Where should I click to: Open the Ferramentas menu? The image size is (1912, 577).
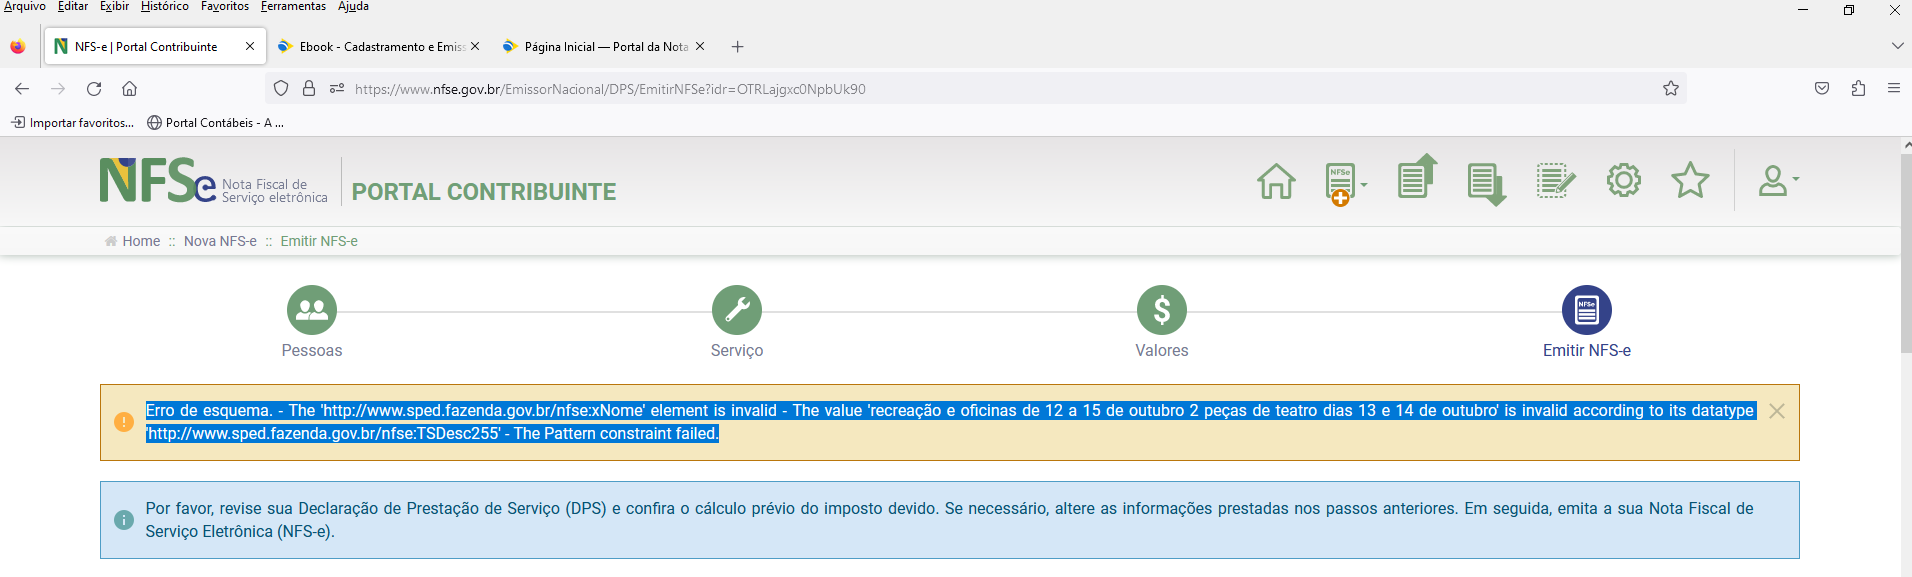293,7
